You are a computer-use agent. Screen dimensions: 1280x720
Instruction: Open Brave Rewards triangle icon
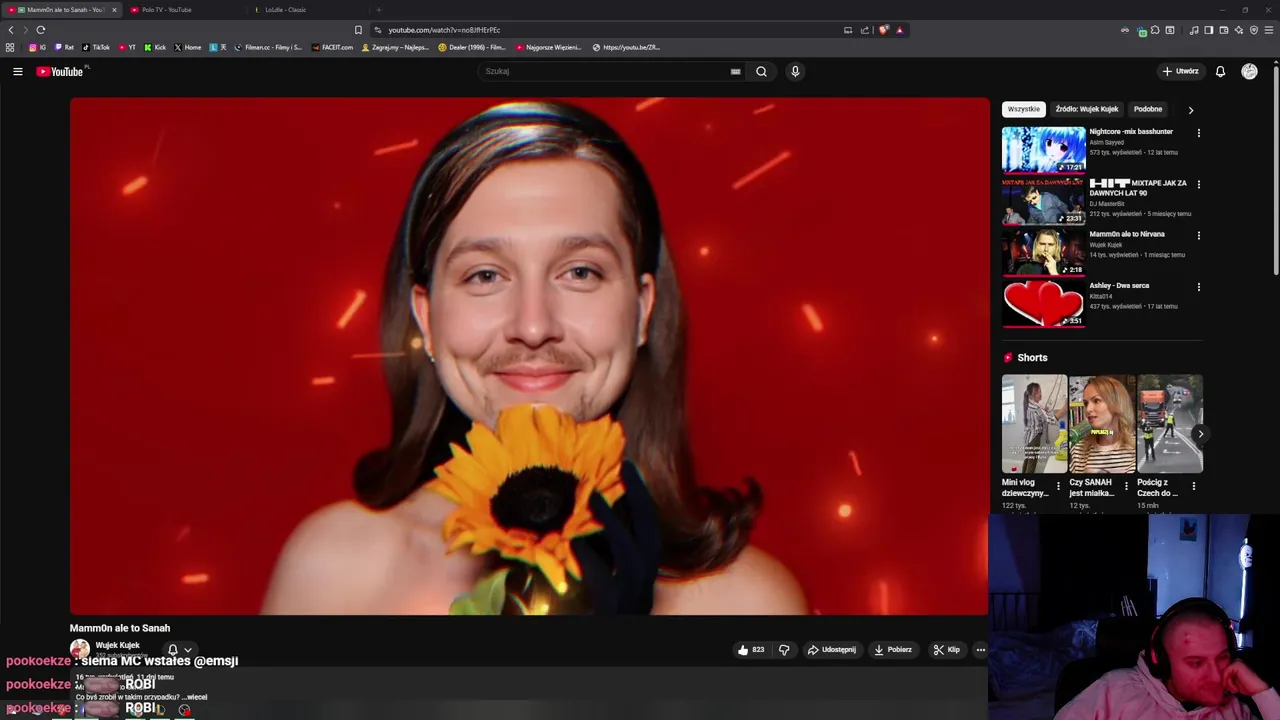(900, 30)
